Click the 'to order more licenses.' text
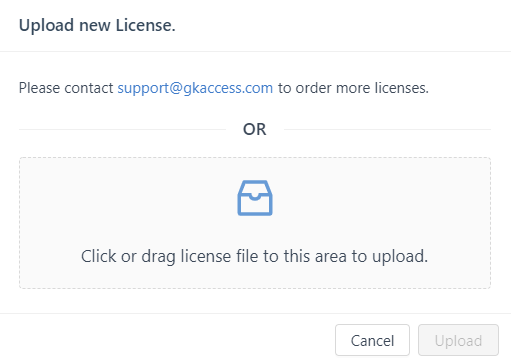This screenshot has width=511, height=363. pos(353,88)
